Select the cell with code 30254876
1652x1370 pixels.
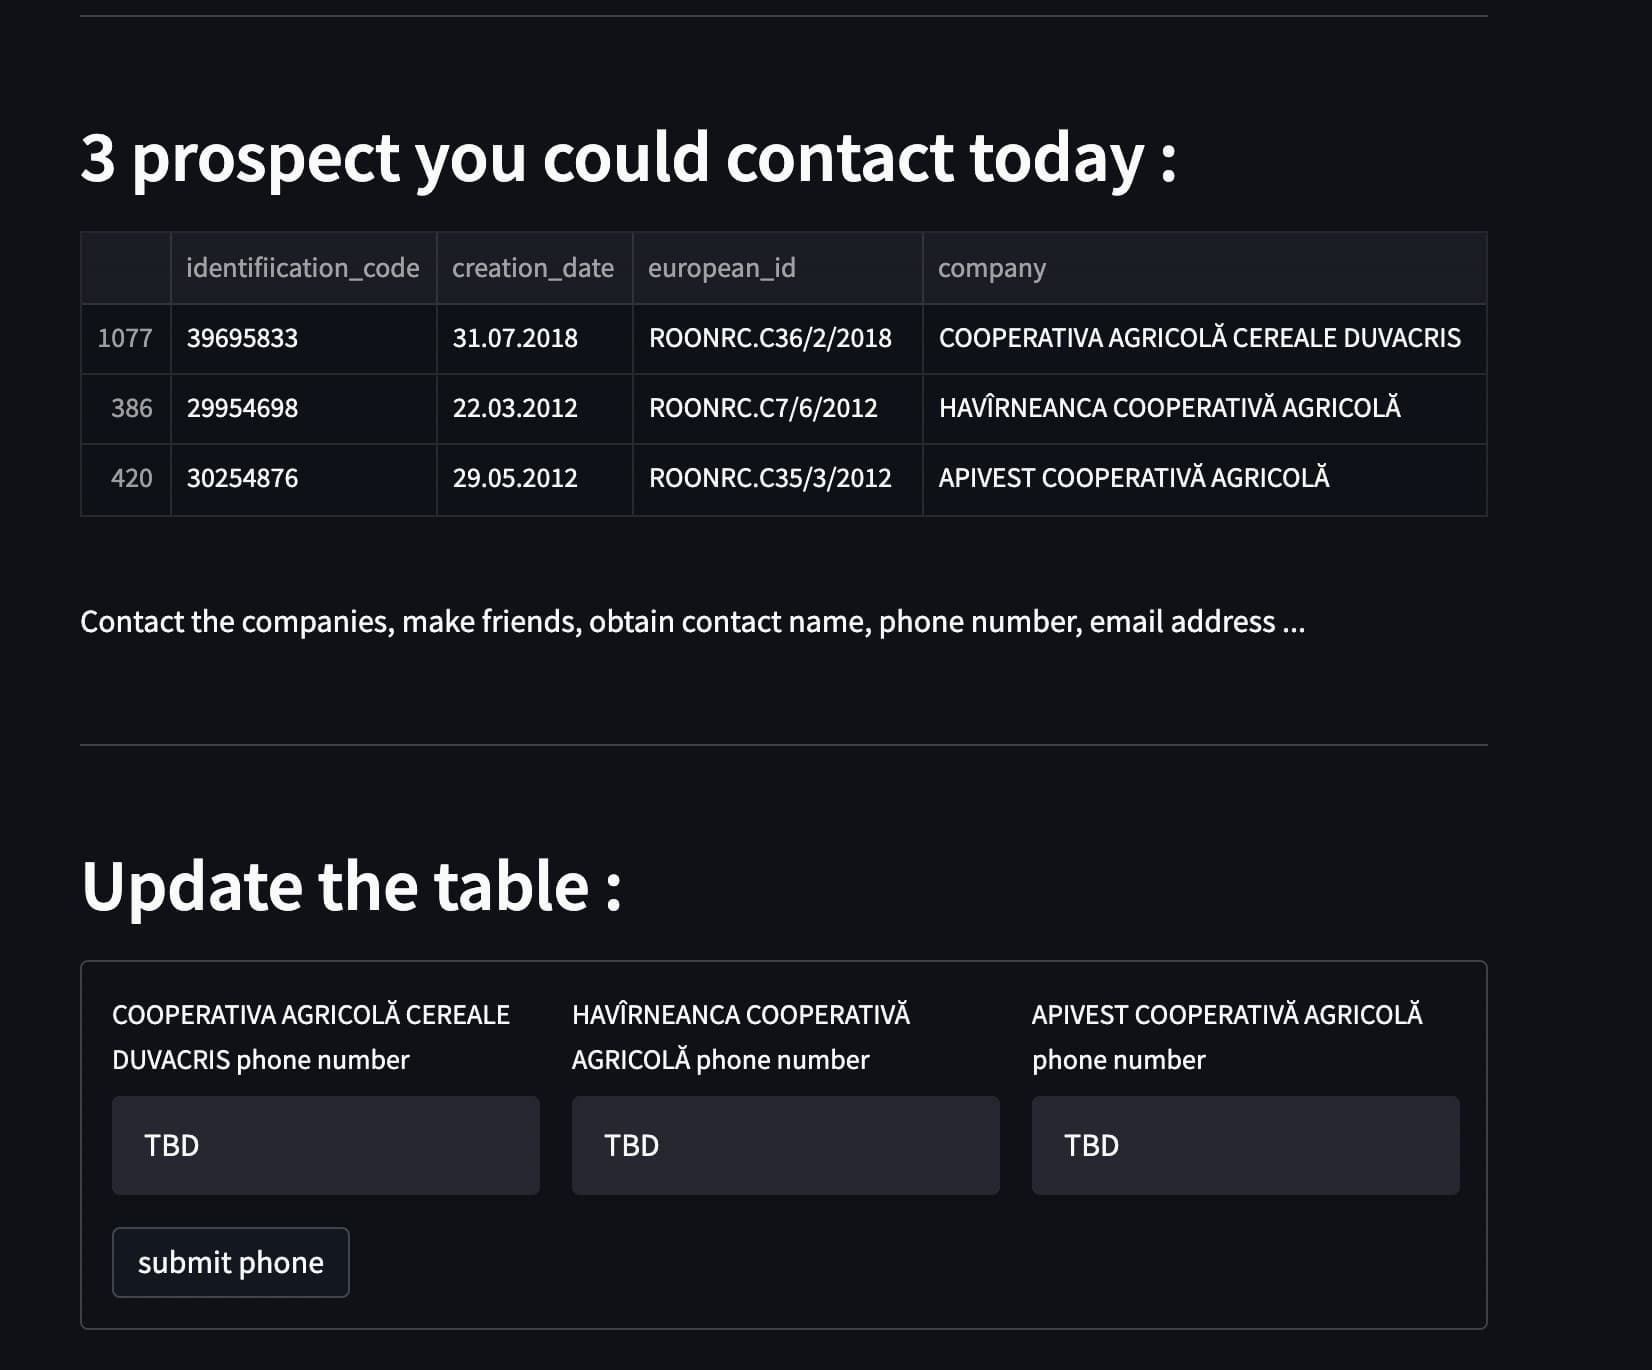click(243, 478)
